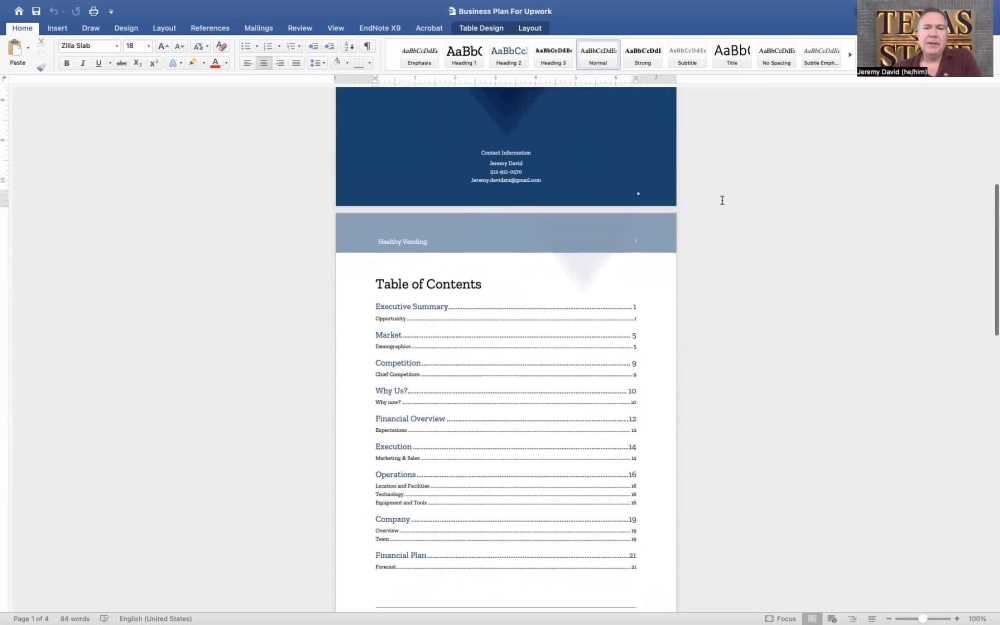Toggle Superscript formatting

(x=154, y=63)
